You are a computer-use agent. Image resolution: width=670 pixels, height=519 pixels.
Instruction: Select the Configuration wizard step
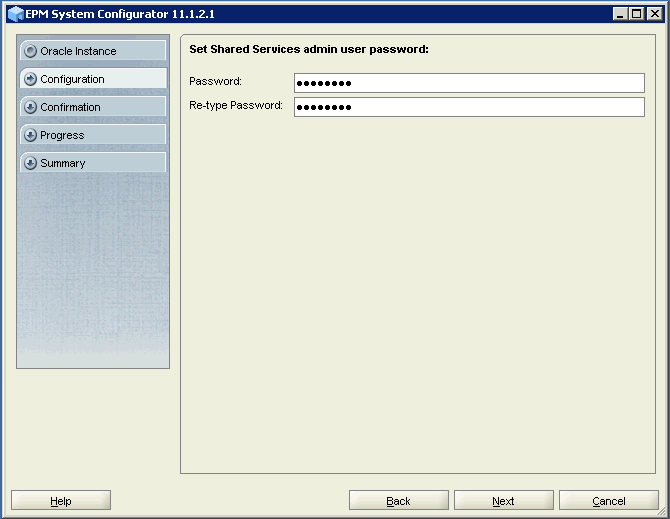click(x=93, y=79)
